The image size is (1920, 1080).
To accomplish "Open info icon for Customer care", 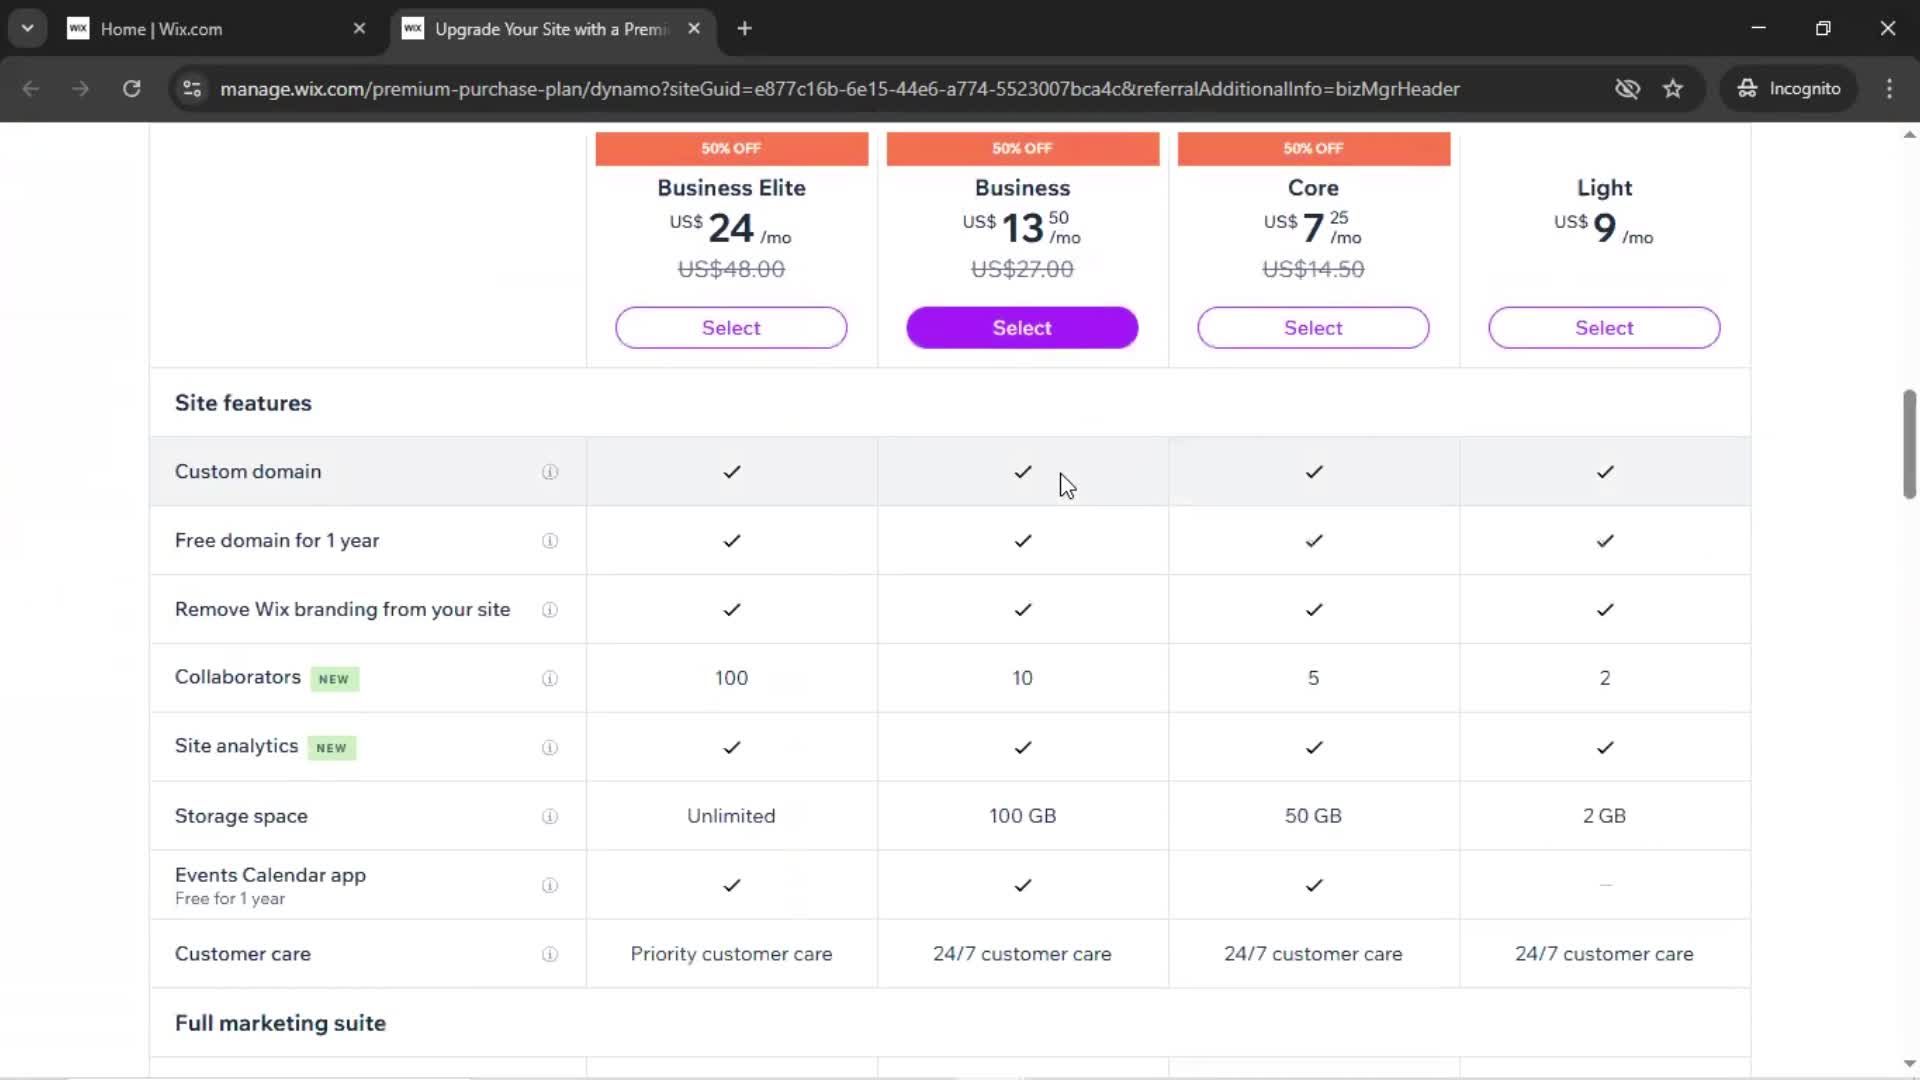I will [x=550, y=955].
